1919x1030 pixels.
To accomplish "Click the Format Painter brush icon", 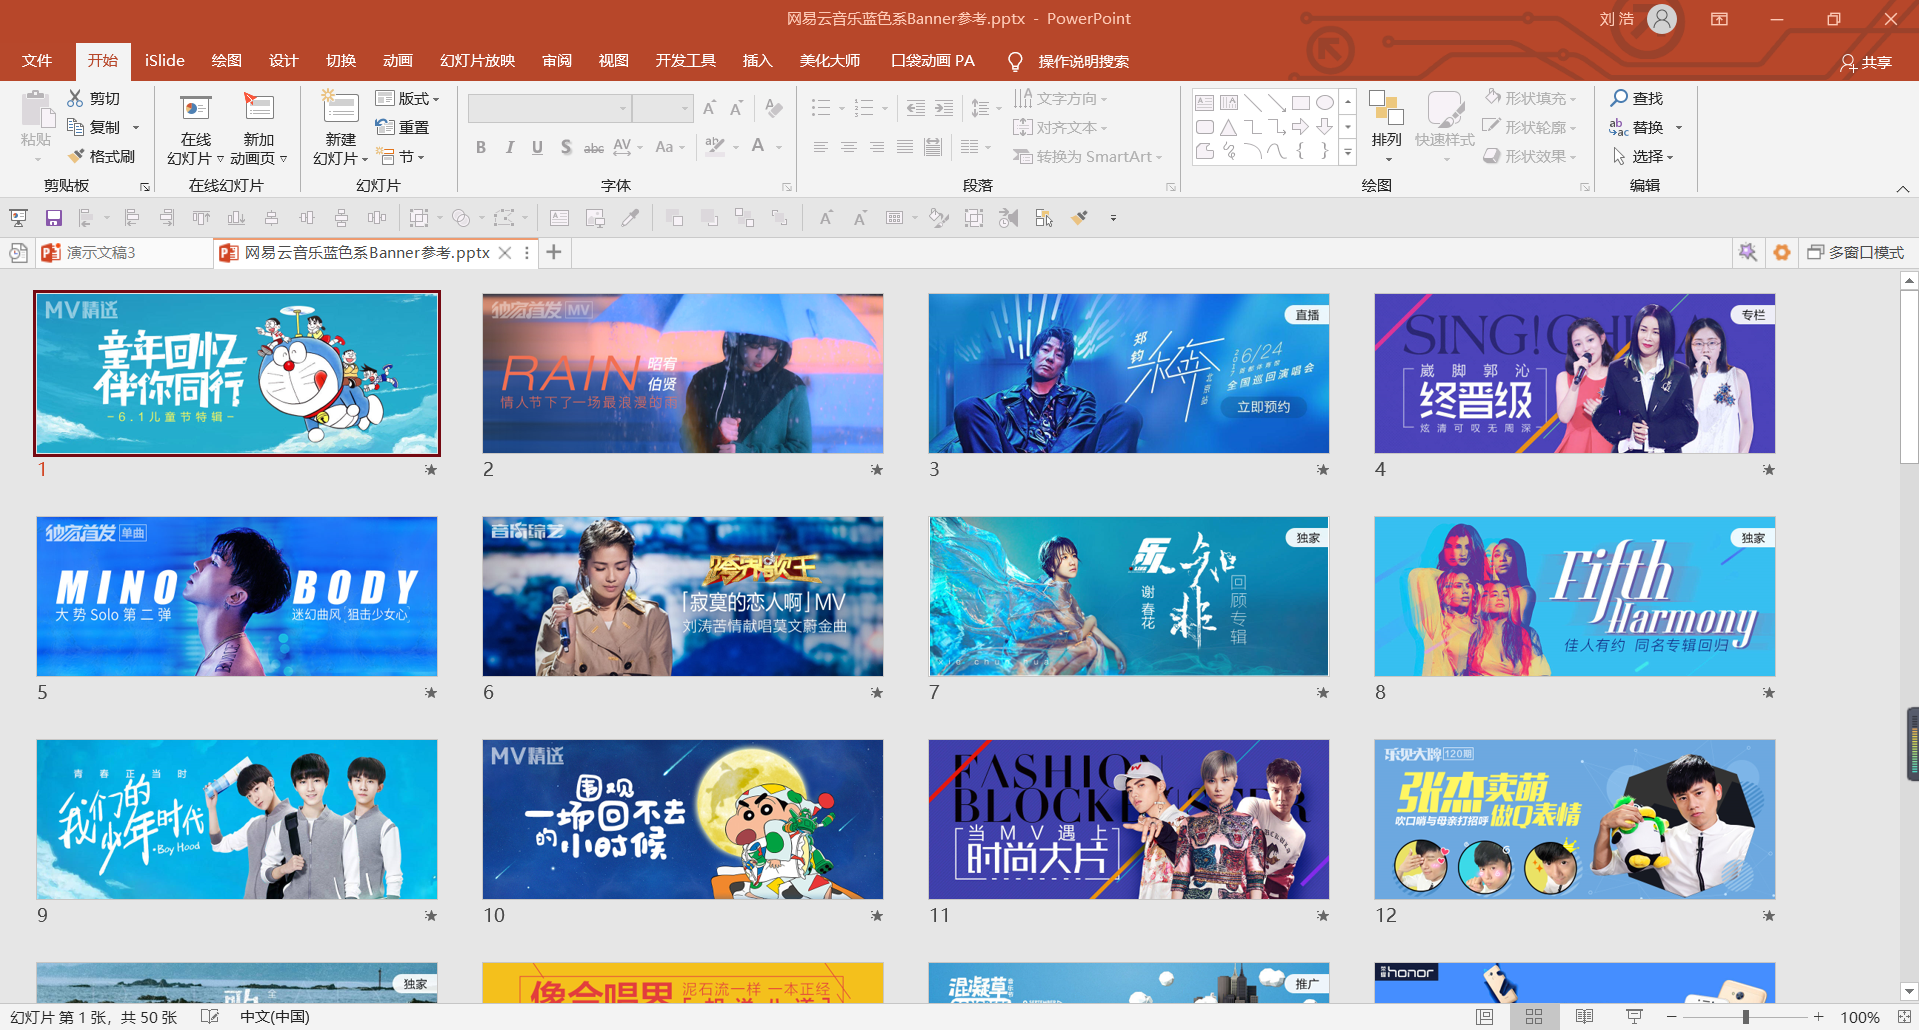I will (x=75, y=156).
